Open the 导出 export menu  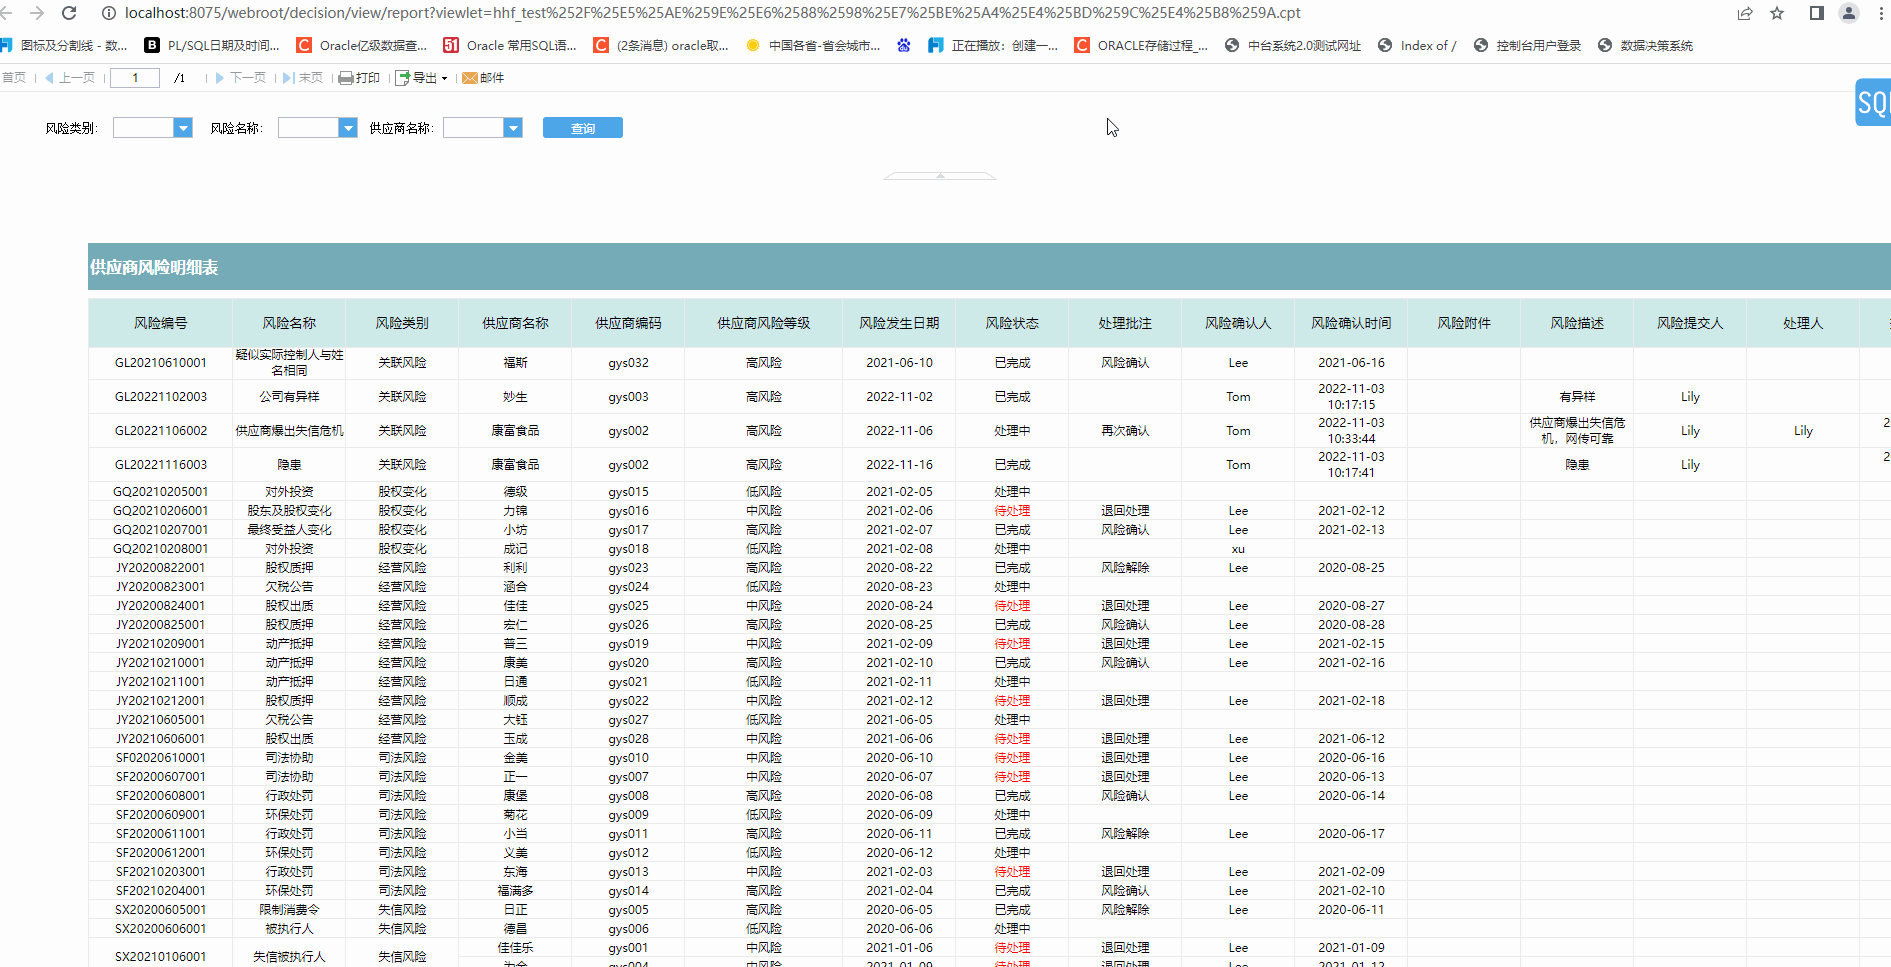point(422,78)
